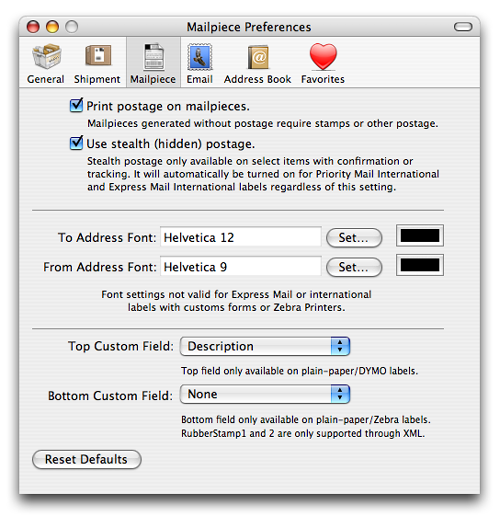
Task: Click the 'Stealth postage only available' description
Action: pos(263,174)
